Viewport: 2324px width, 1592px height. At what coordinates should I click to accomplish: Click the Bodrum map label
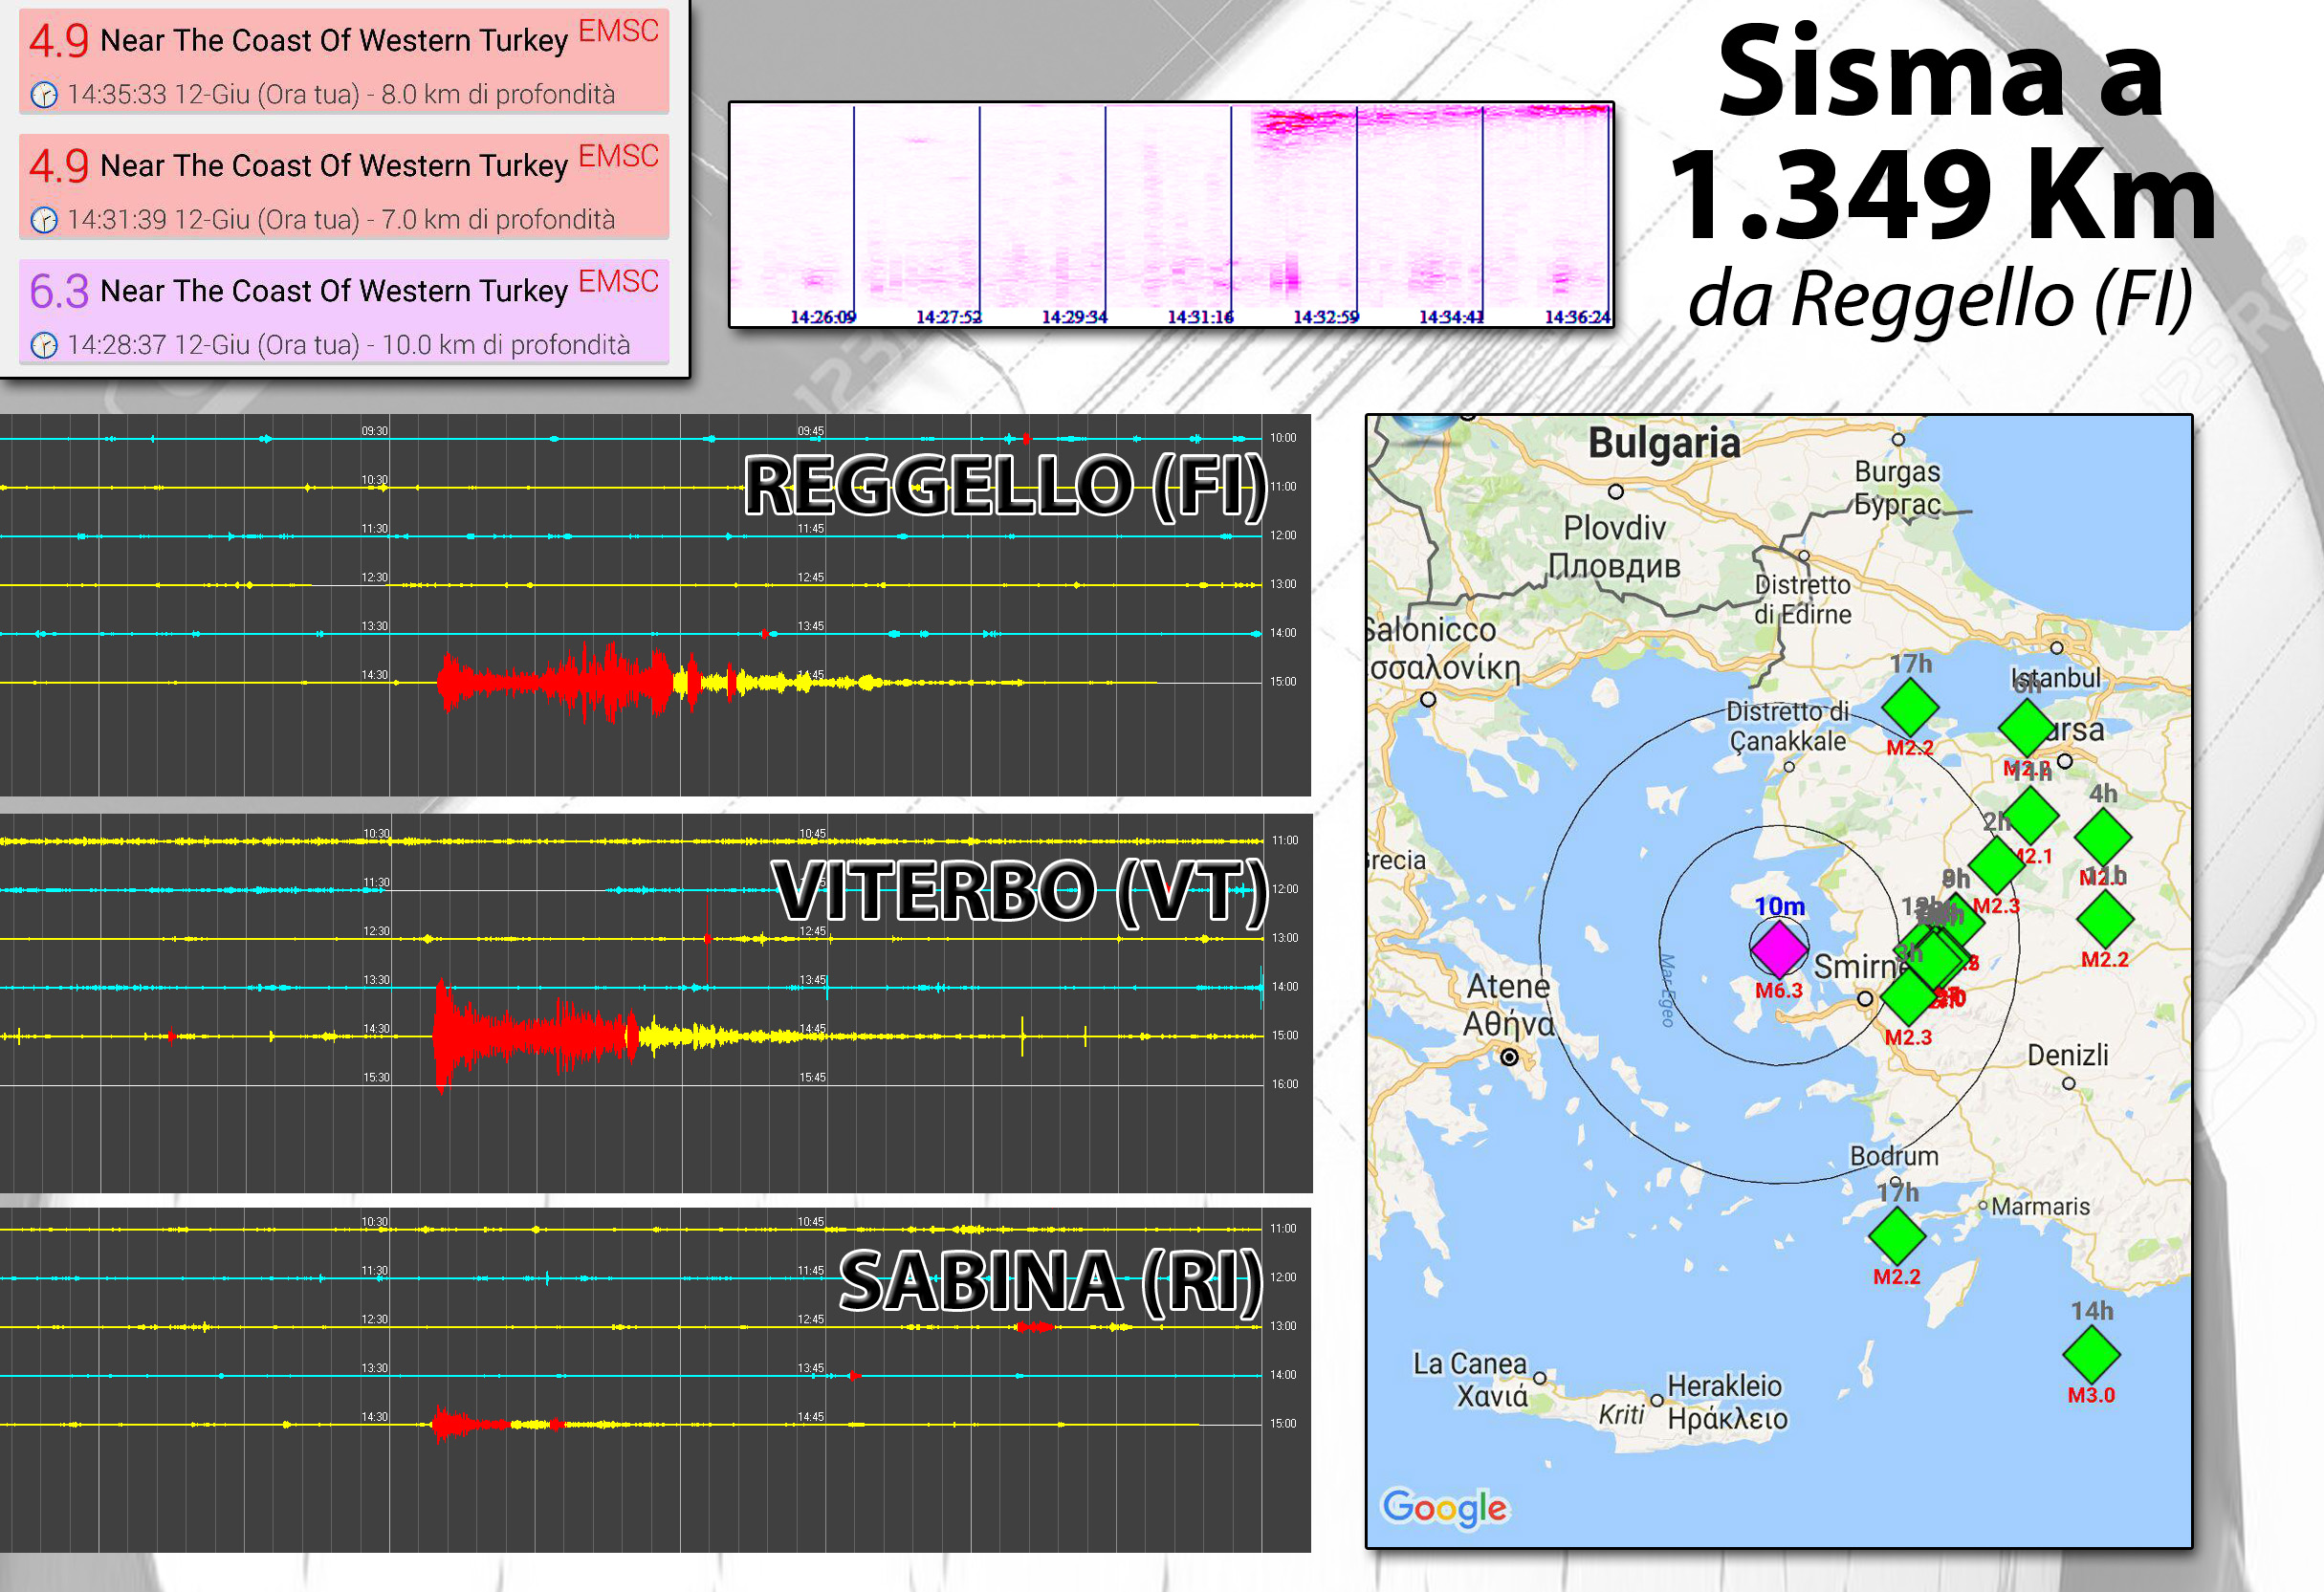tap(1894, 1157)
